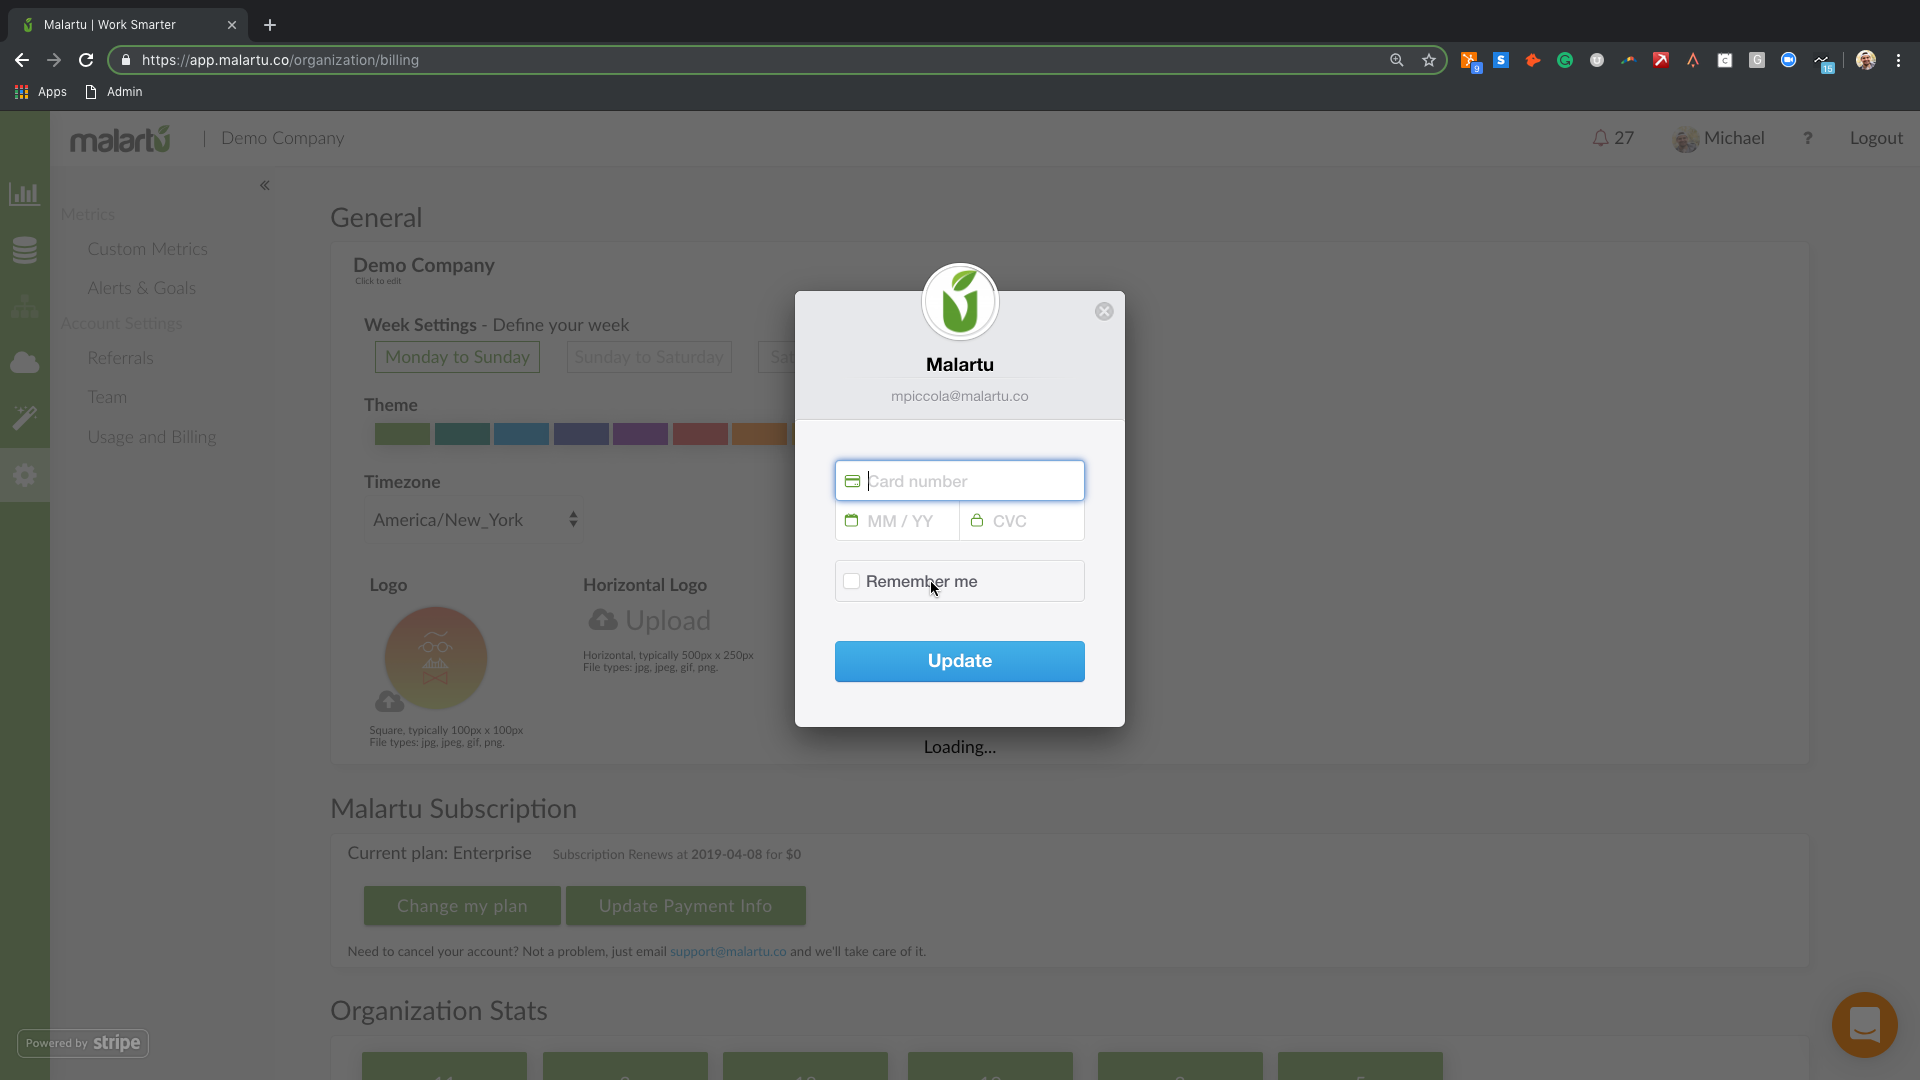The height and width of the screenshot is (1080, 1920).
Task: Open Michael's user profile
Action: tap(1719, 139)
